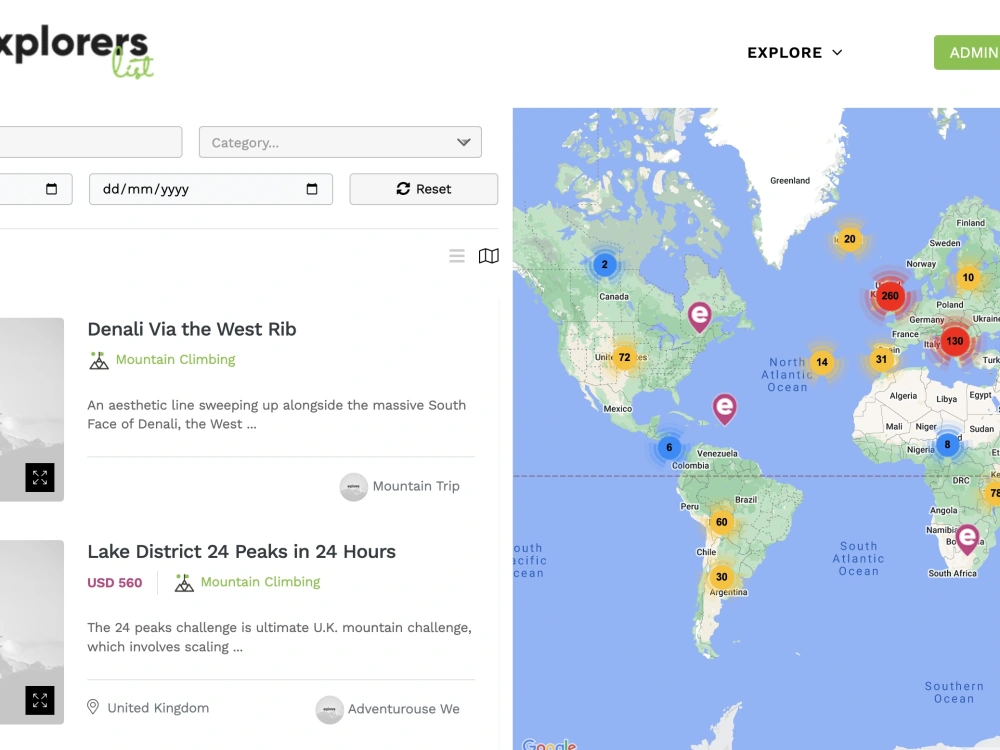Click the cluster marker 30 in Argentina
The height and width of the screenshot is (750, 1000).
721,577
